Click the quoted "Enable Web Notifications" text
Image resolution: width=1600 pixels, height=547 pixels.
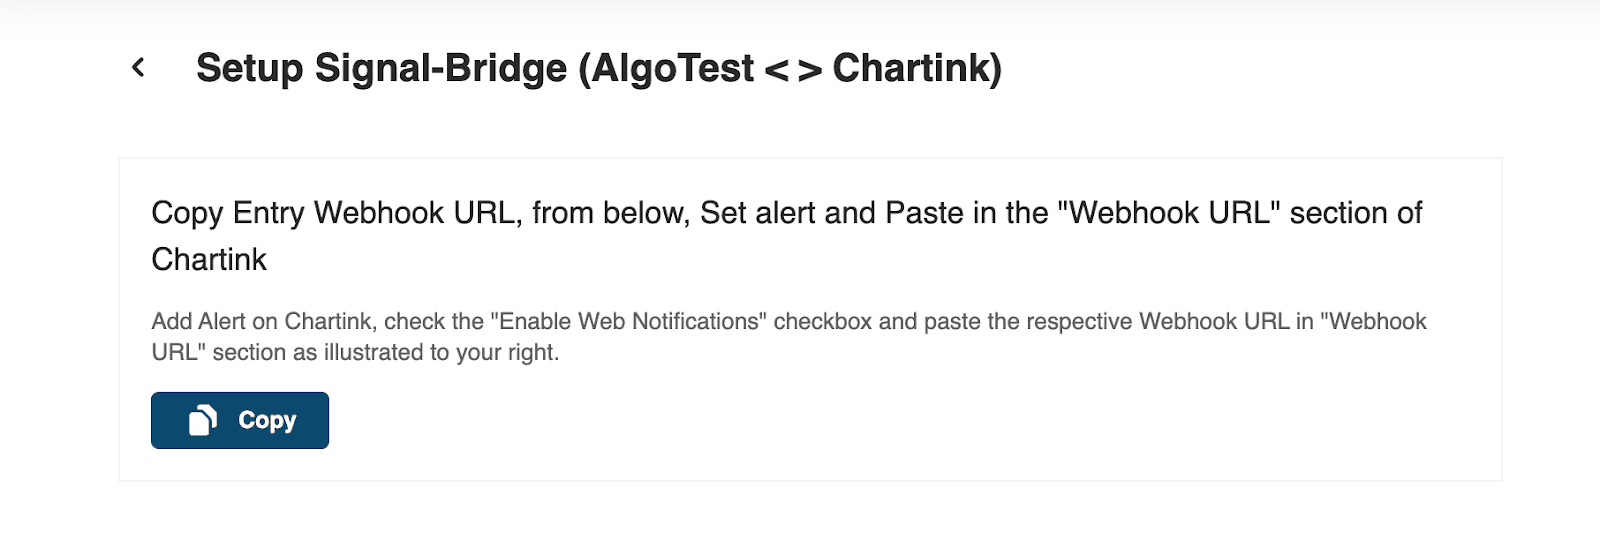tap(628, 322)
